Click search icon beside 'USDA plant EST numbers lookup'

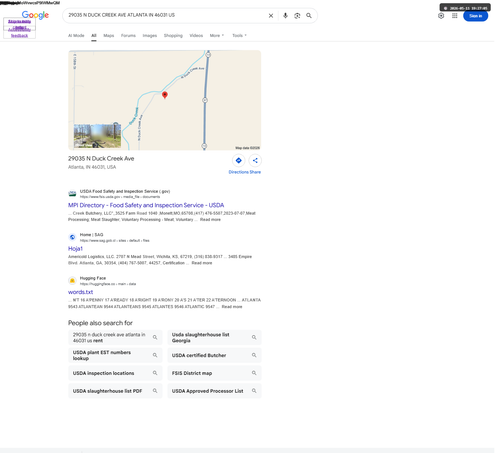pos(155,355)
